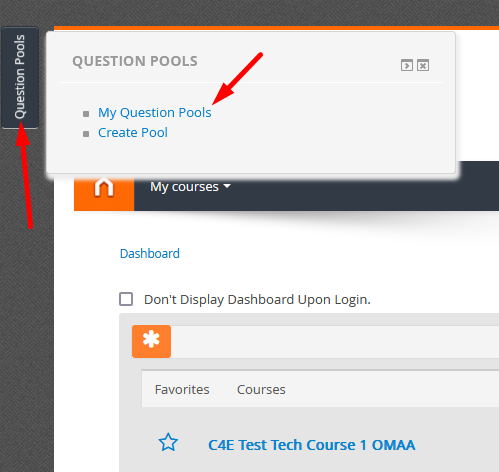Image resolution: width=499 pixels, height=472 pixels.
Task: Click the caret arrow after My courses
Action: point(227,186)
